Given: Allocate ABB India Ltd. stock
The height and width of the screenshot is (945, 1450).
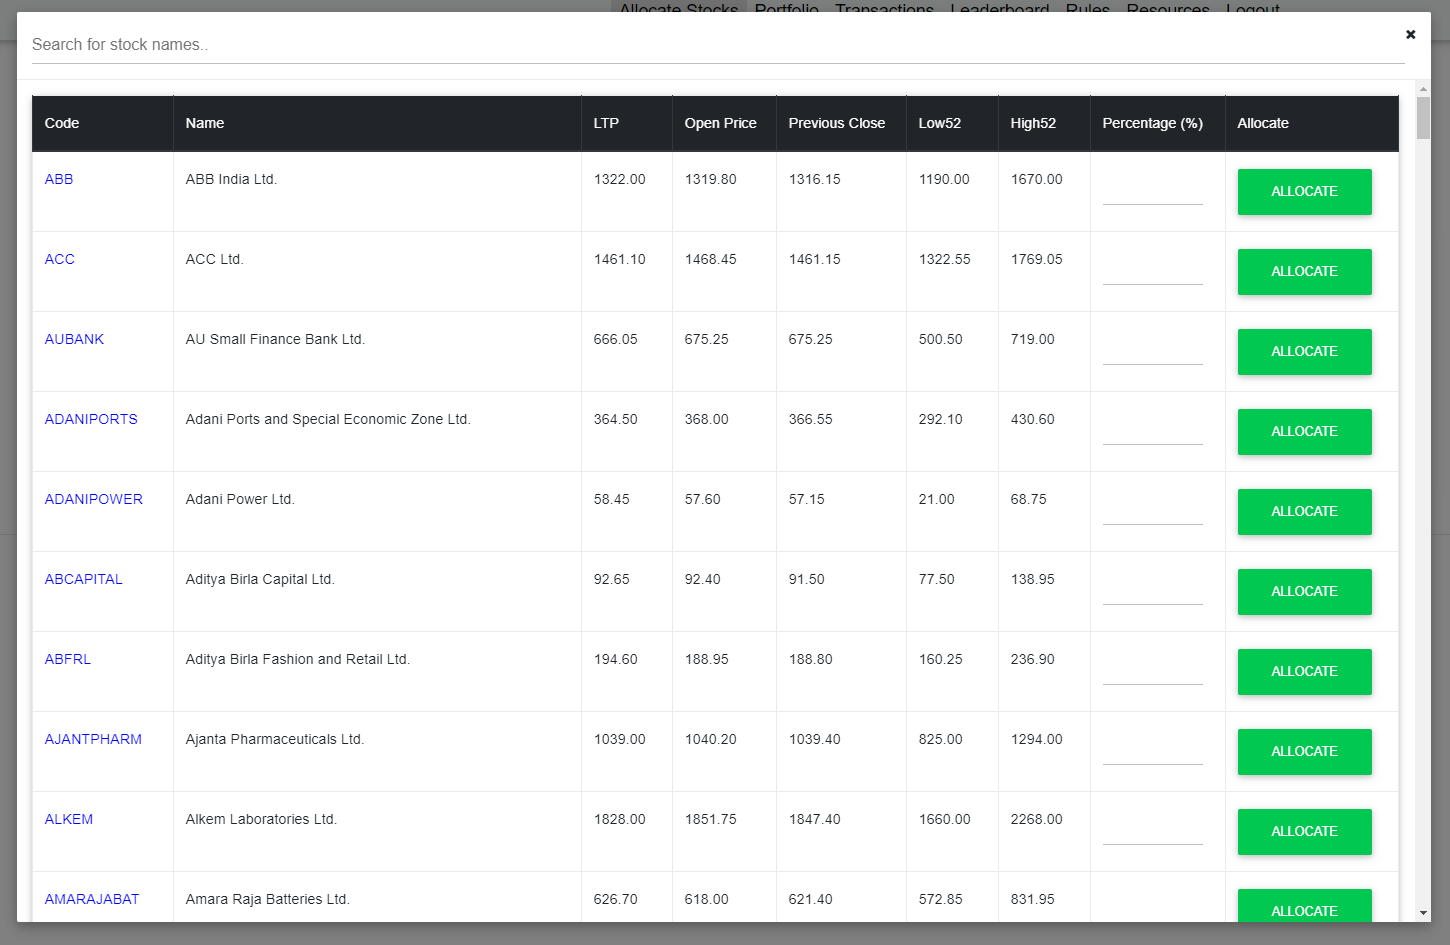Looking at the screenshot, I should tap(1304, 192).
